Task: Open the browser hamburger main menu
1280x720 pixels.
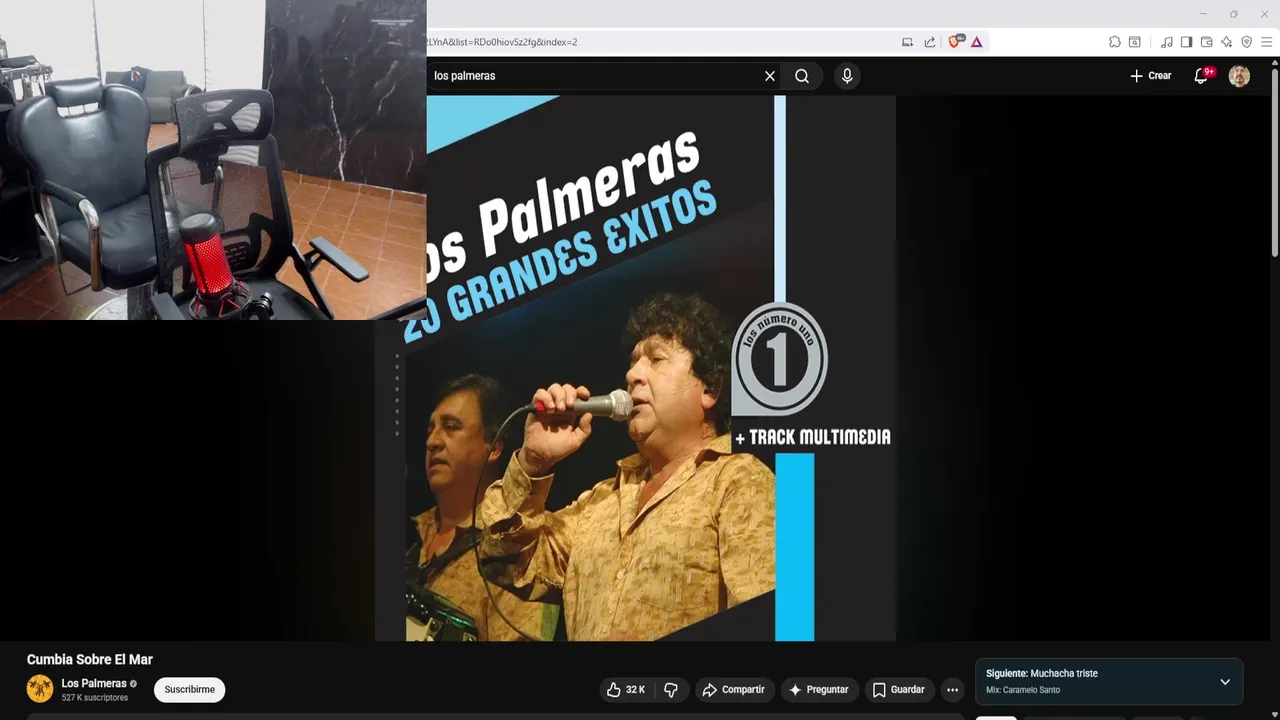Action: tap(1267, 42)
